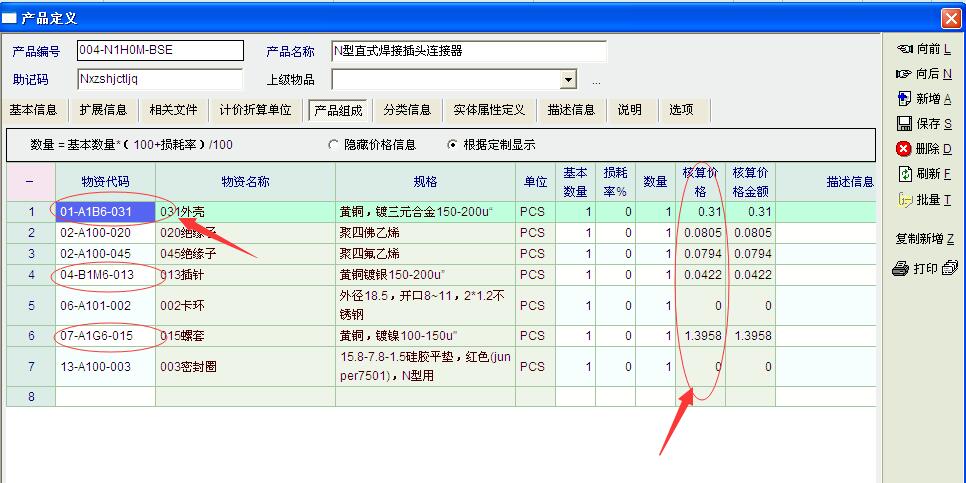966x483 pixels.
Task: Click the ellipsis button beside 上级物品
Action: tap(596, 81)
